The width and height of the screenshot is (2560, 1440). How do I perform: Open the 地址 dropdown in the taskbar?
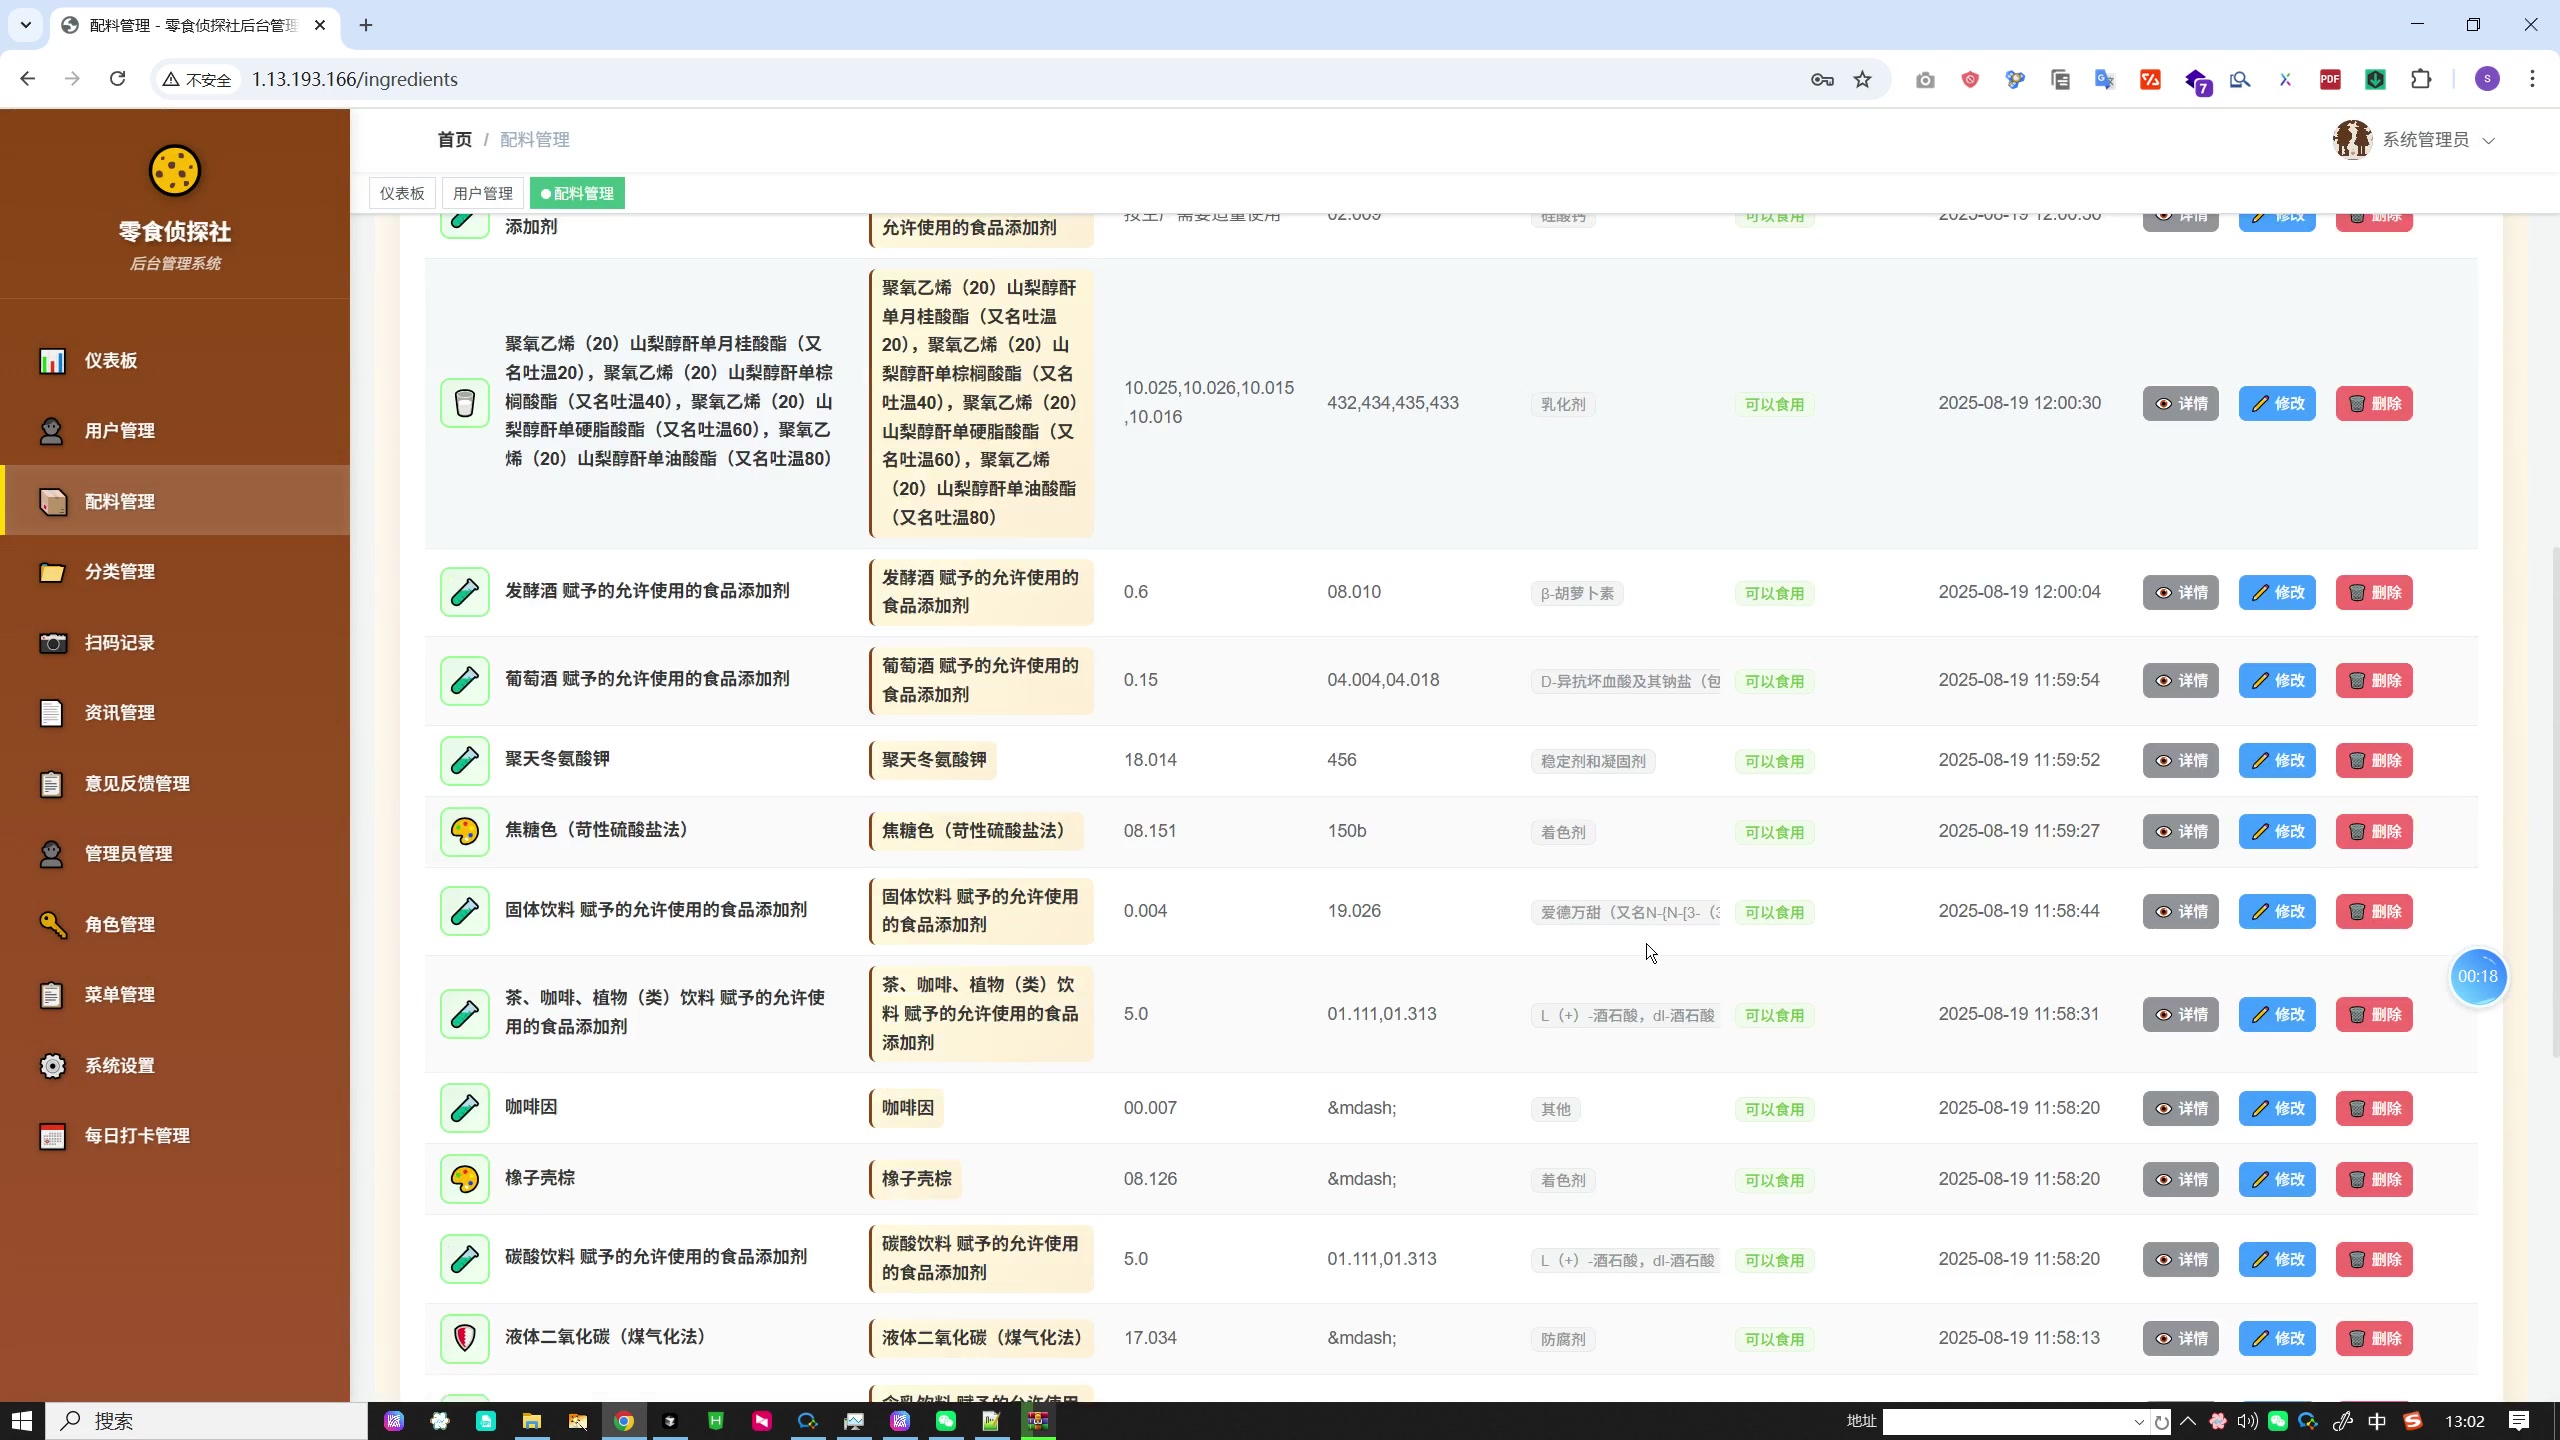[2138, 1420]
